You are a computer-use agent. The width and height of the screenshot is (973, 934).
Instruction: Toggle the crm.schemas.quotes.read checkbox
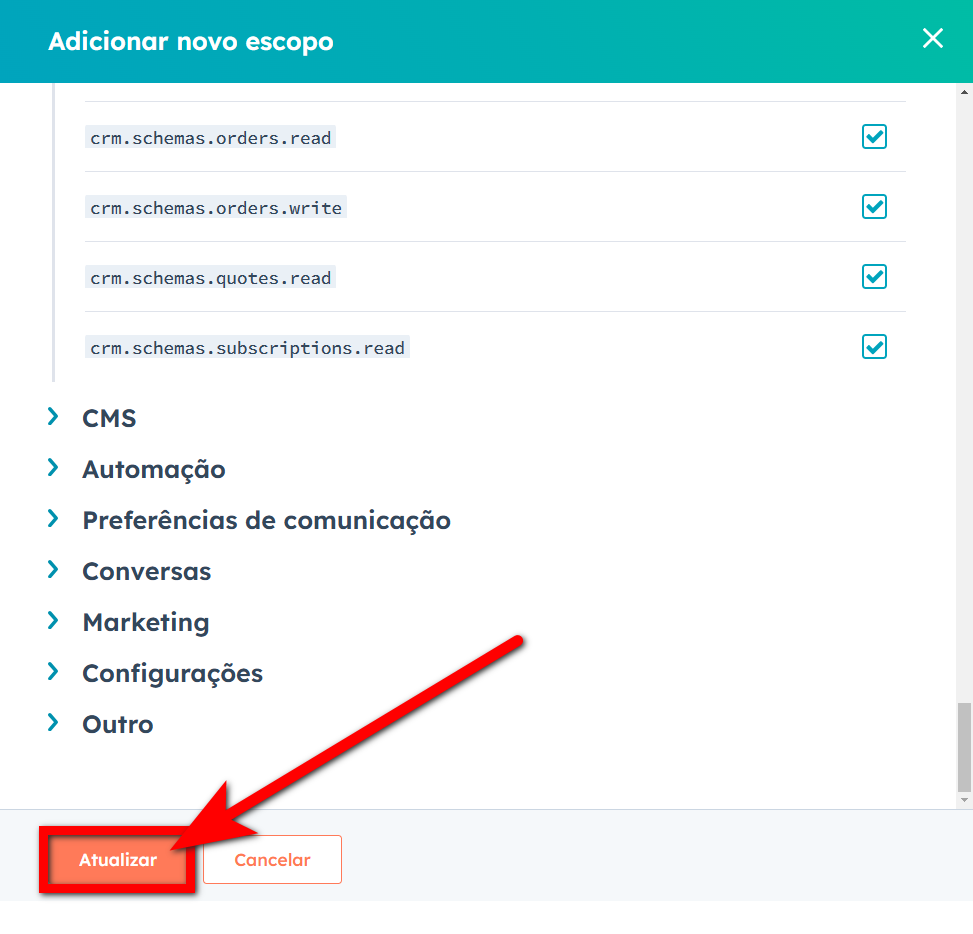(873, 277)
